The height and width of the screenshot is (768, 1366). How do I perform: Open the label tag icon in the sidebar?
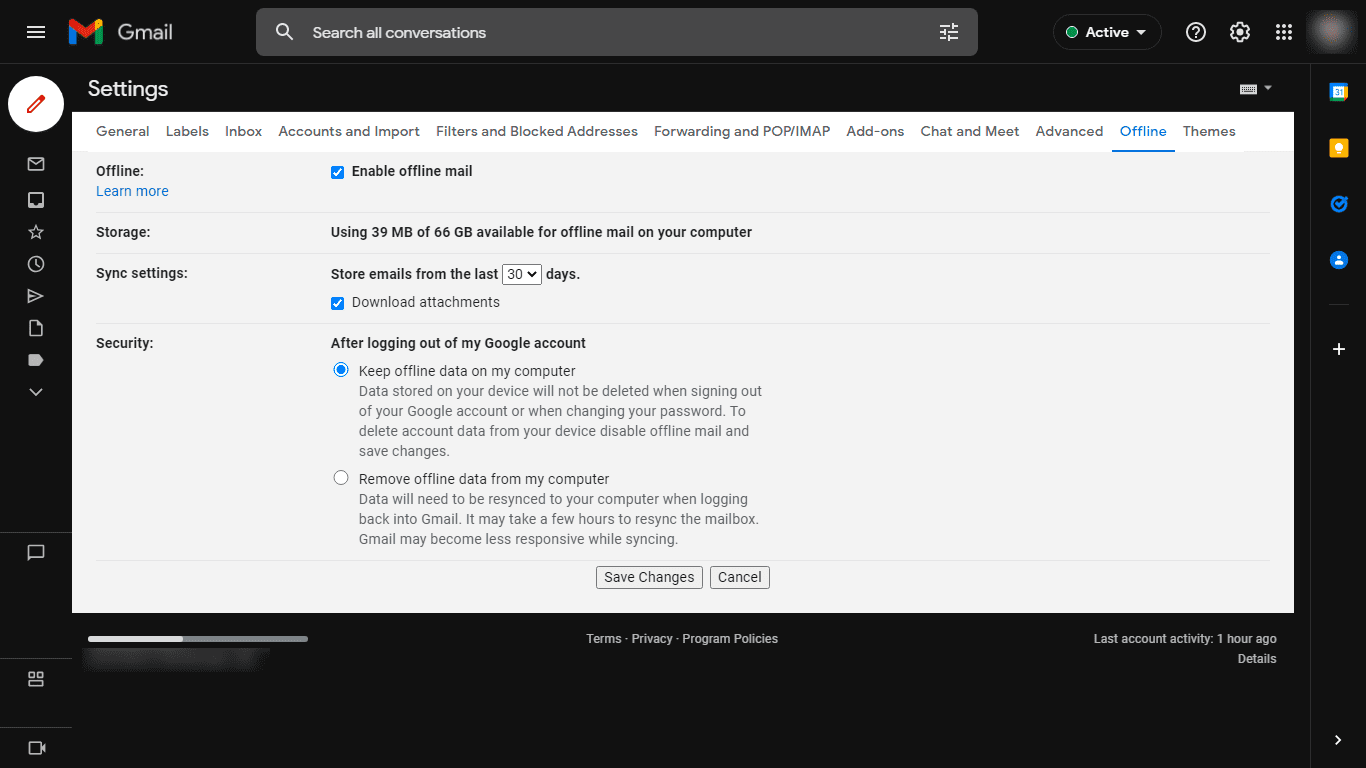pyautogui.click(x=36, y=360)
